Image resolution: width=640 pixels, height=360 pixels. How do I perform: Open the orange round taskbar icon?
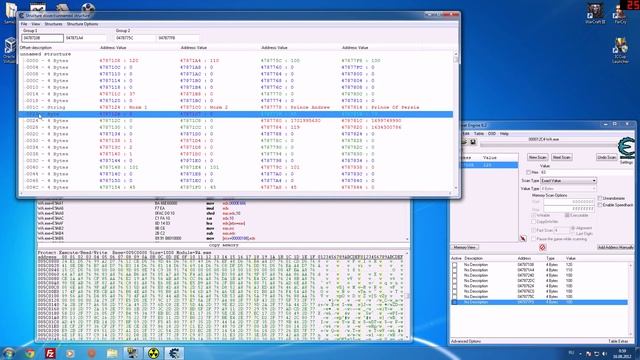[x=91, y=353]
